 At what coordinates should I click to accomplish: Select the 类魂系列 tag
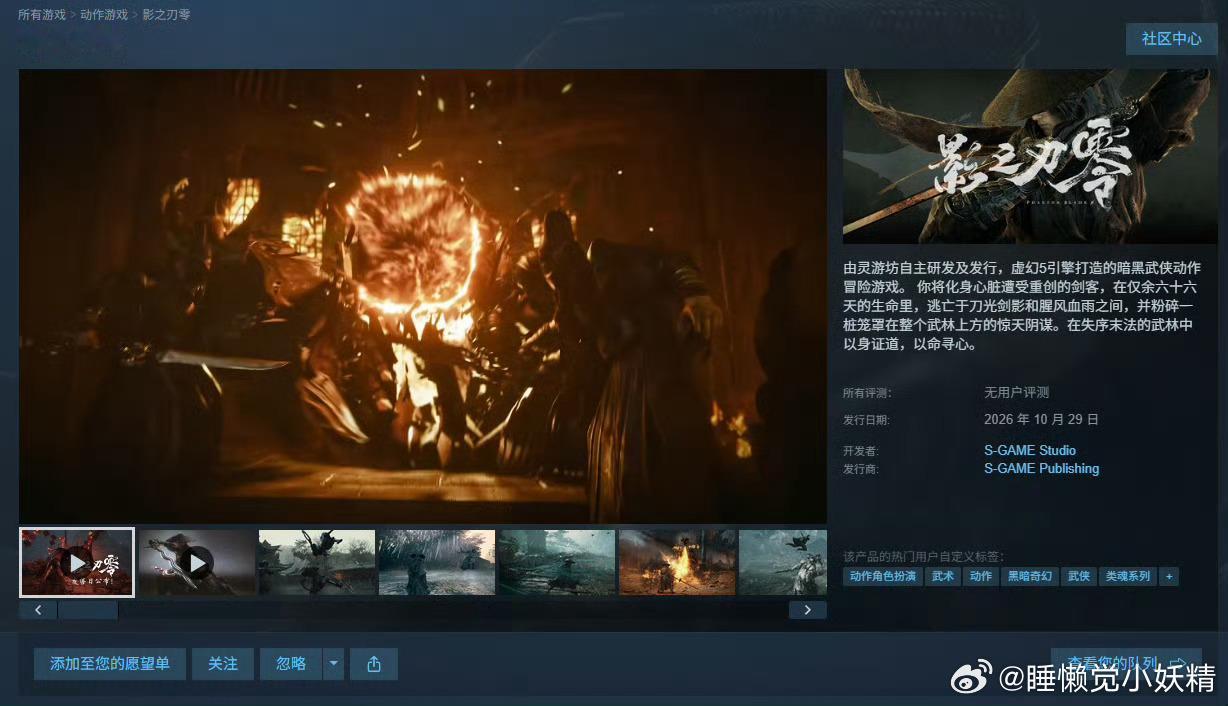click(1127, 577)
